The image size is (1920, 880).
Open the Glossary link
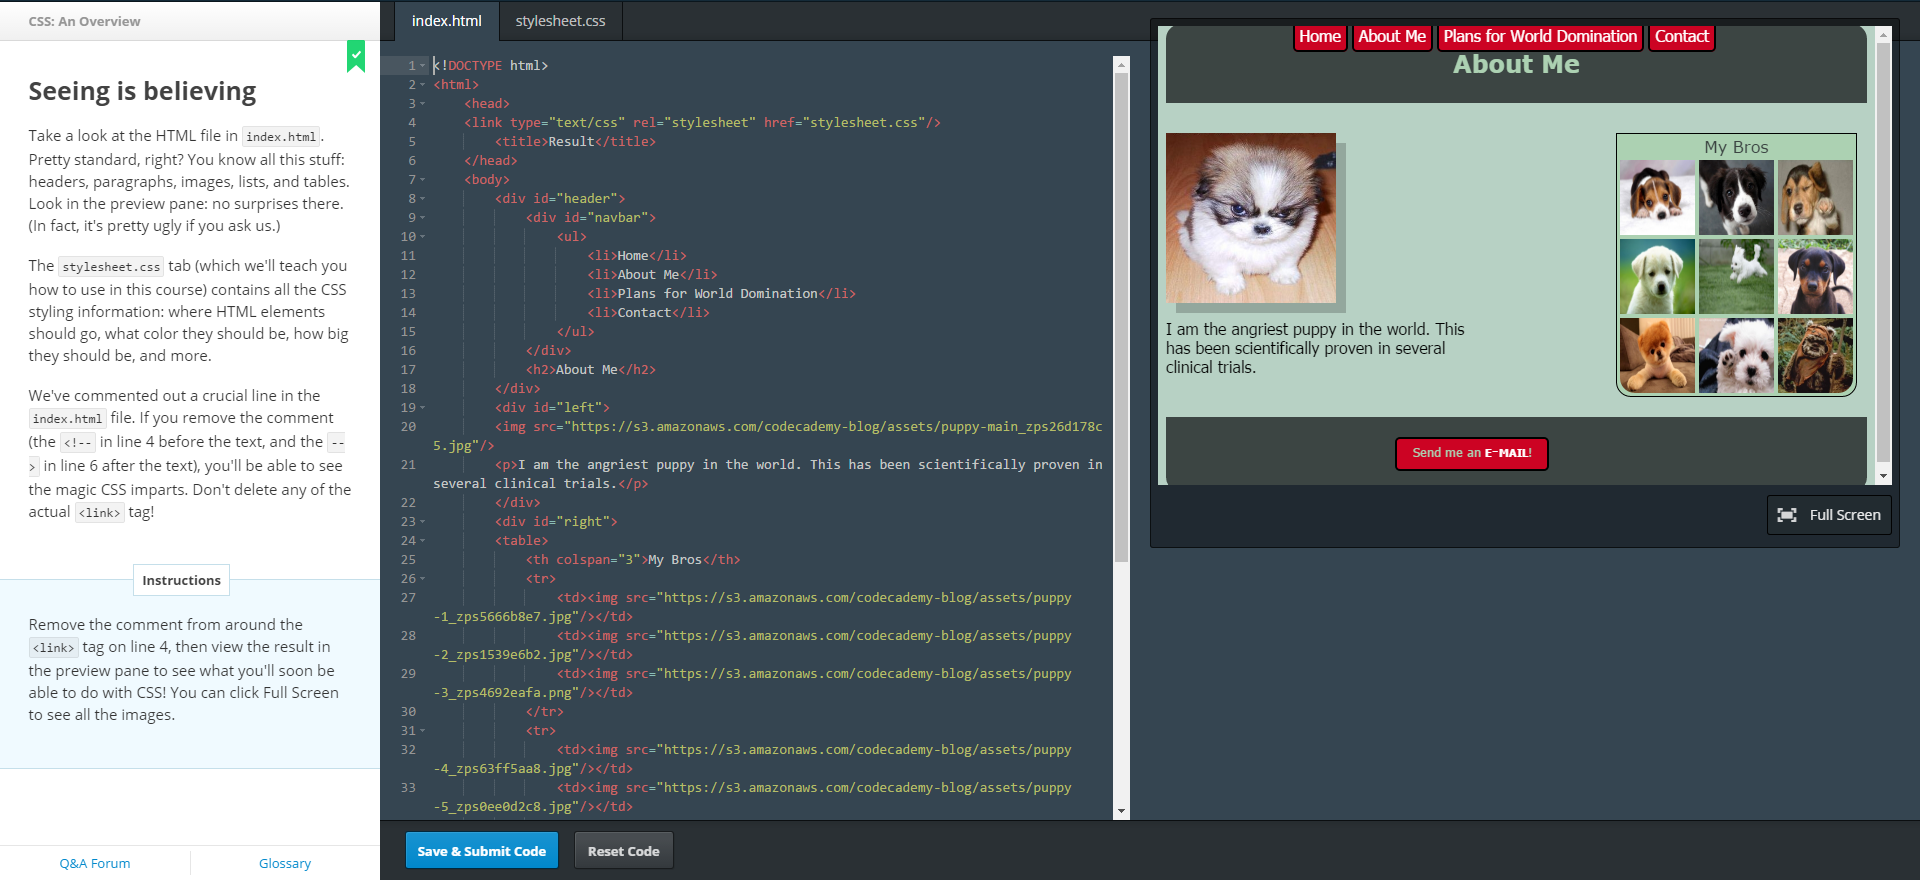point(285,863)
